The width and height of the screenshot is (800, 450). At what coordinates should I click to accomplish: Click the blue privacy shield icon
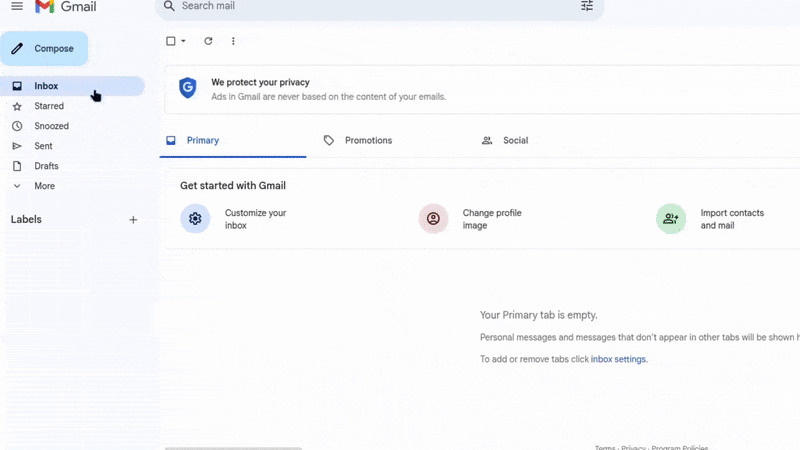(188, 88)
